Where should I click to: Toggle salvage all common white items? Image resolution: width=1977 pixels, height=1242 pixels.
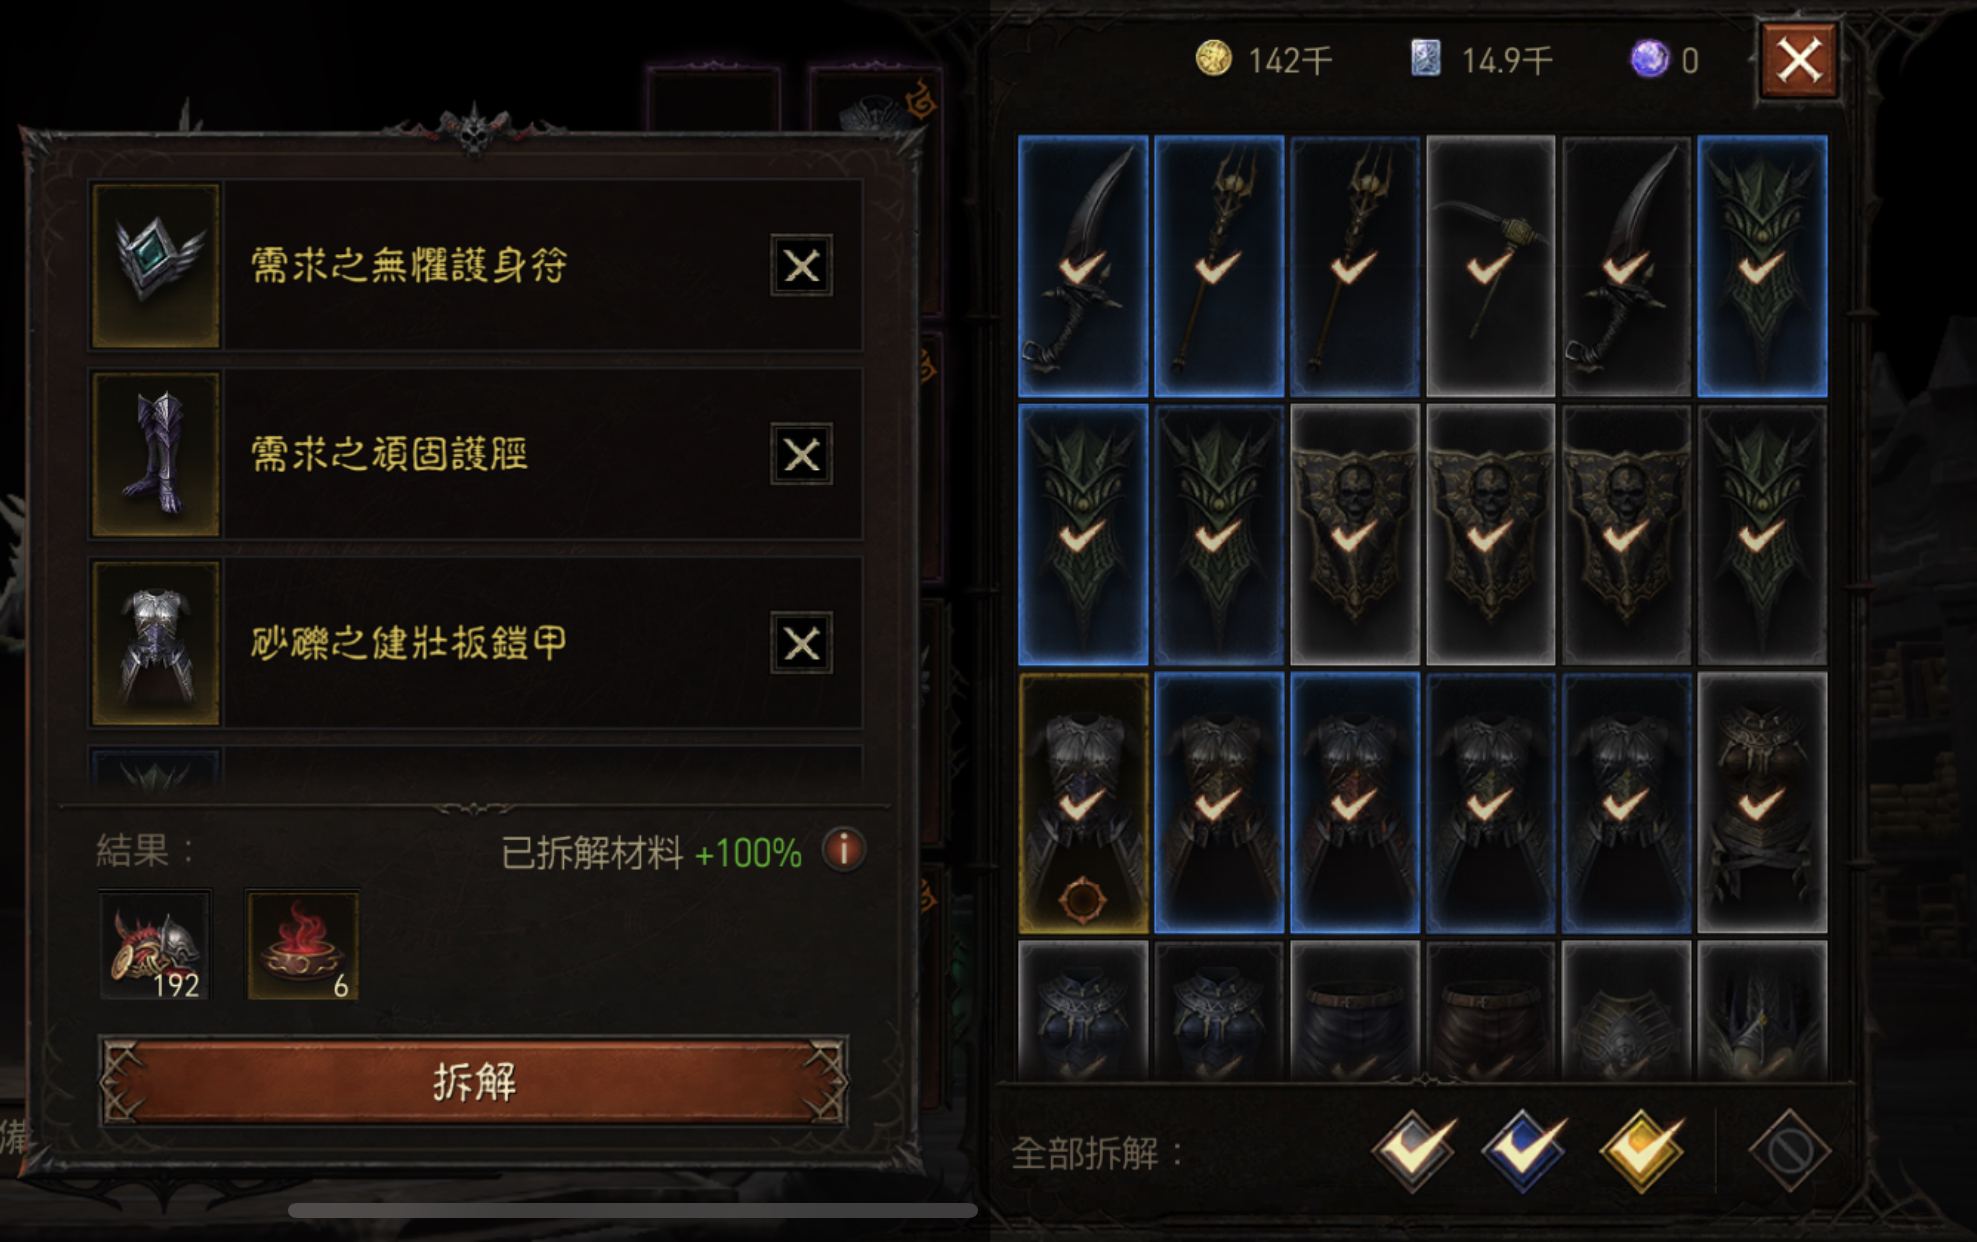coord(1413,1150)
